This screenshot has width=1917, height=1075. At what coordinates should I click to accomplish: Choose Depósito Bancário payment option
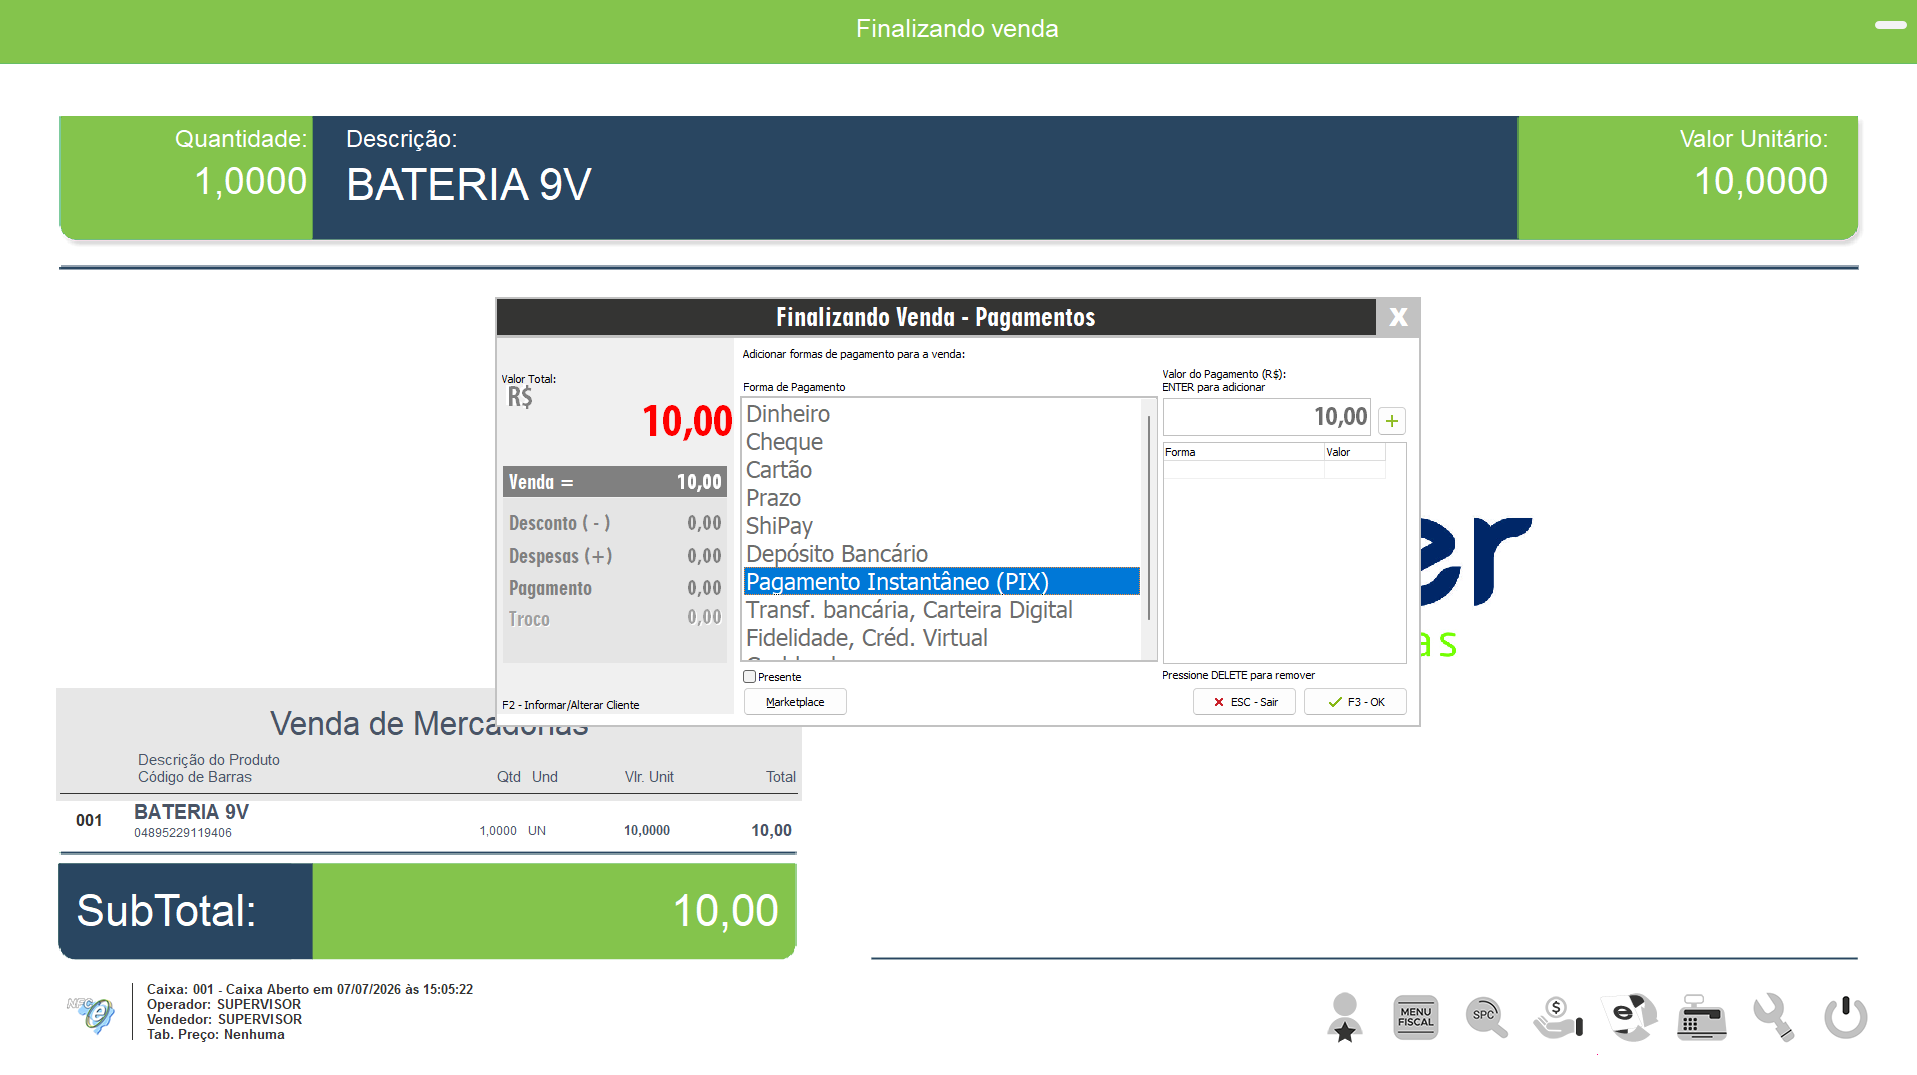(x=941, y=554)
